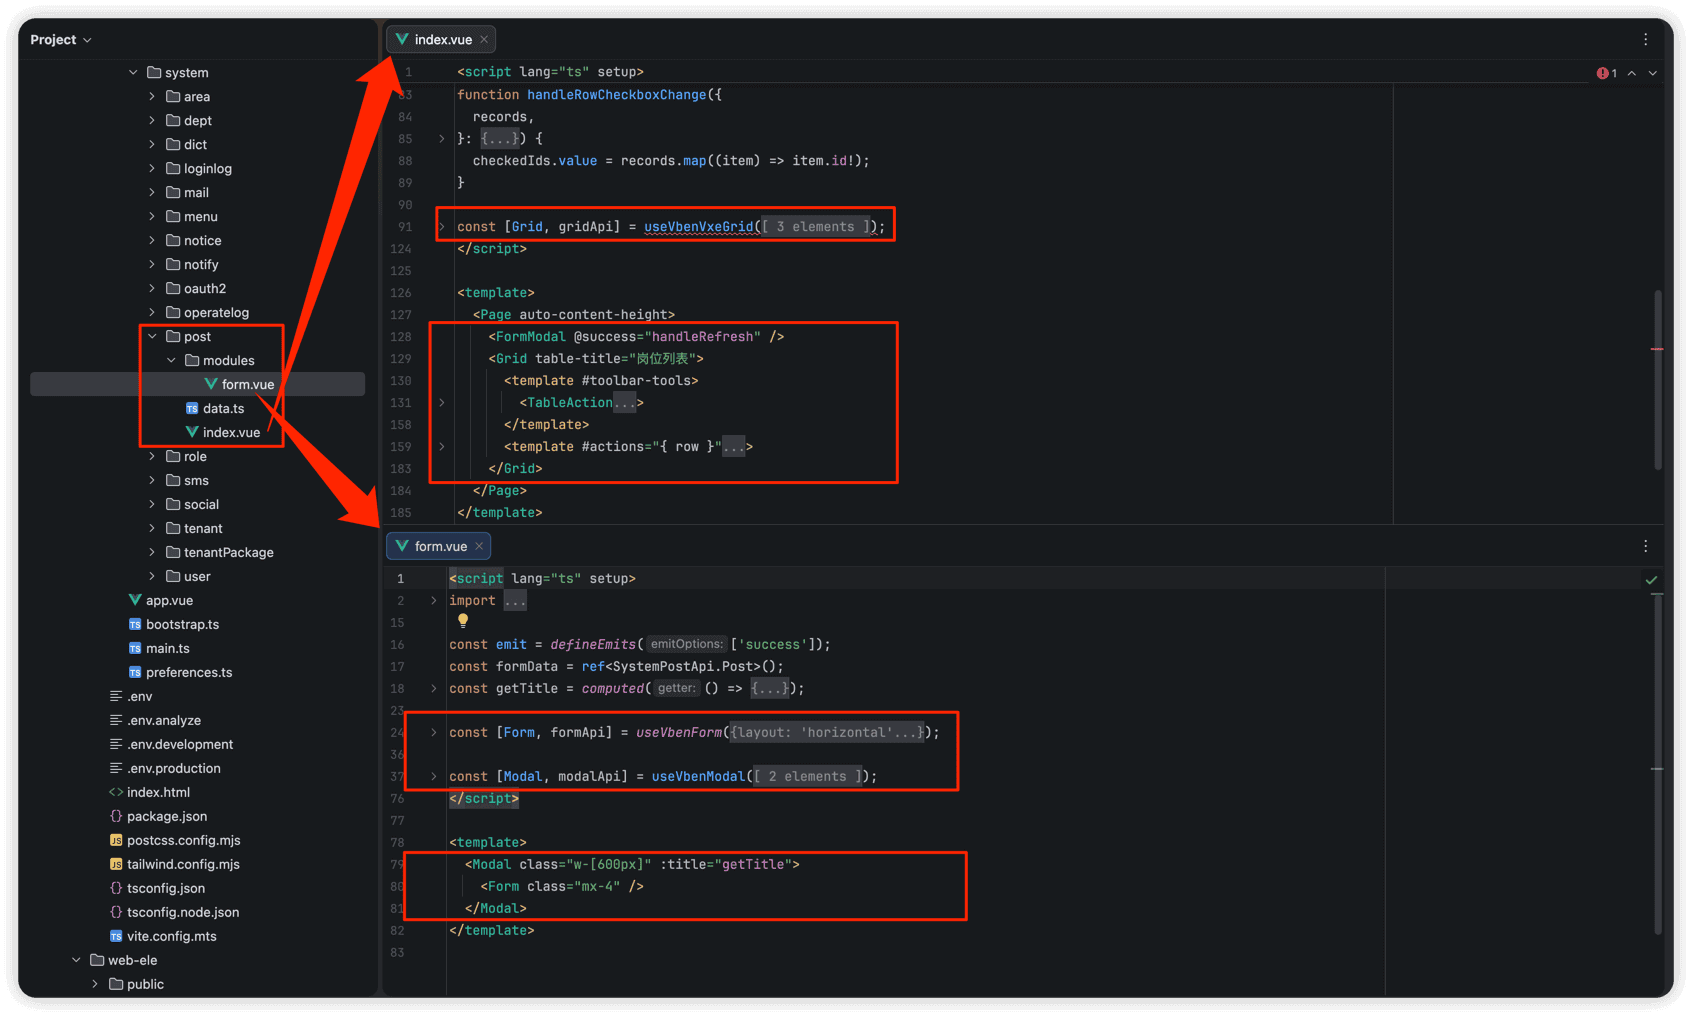Open tailwind.config.mjs file icon
The height and width of the screenshot is (1016, 1692).
point(116,864)
